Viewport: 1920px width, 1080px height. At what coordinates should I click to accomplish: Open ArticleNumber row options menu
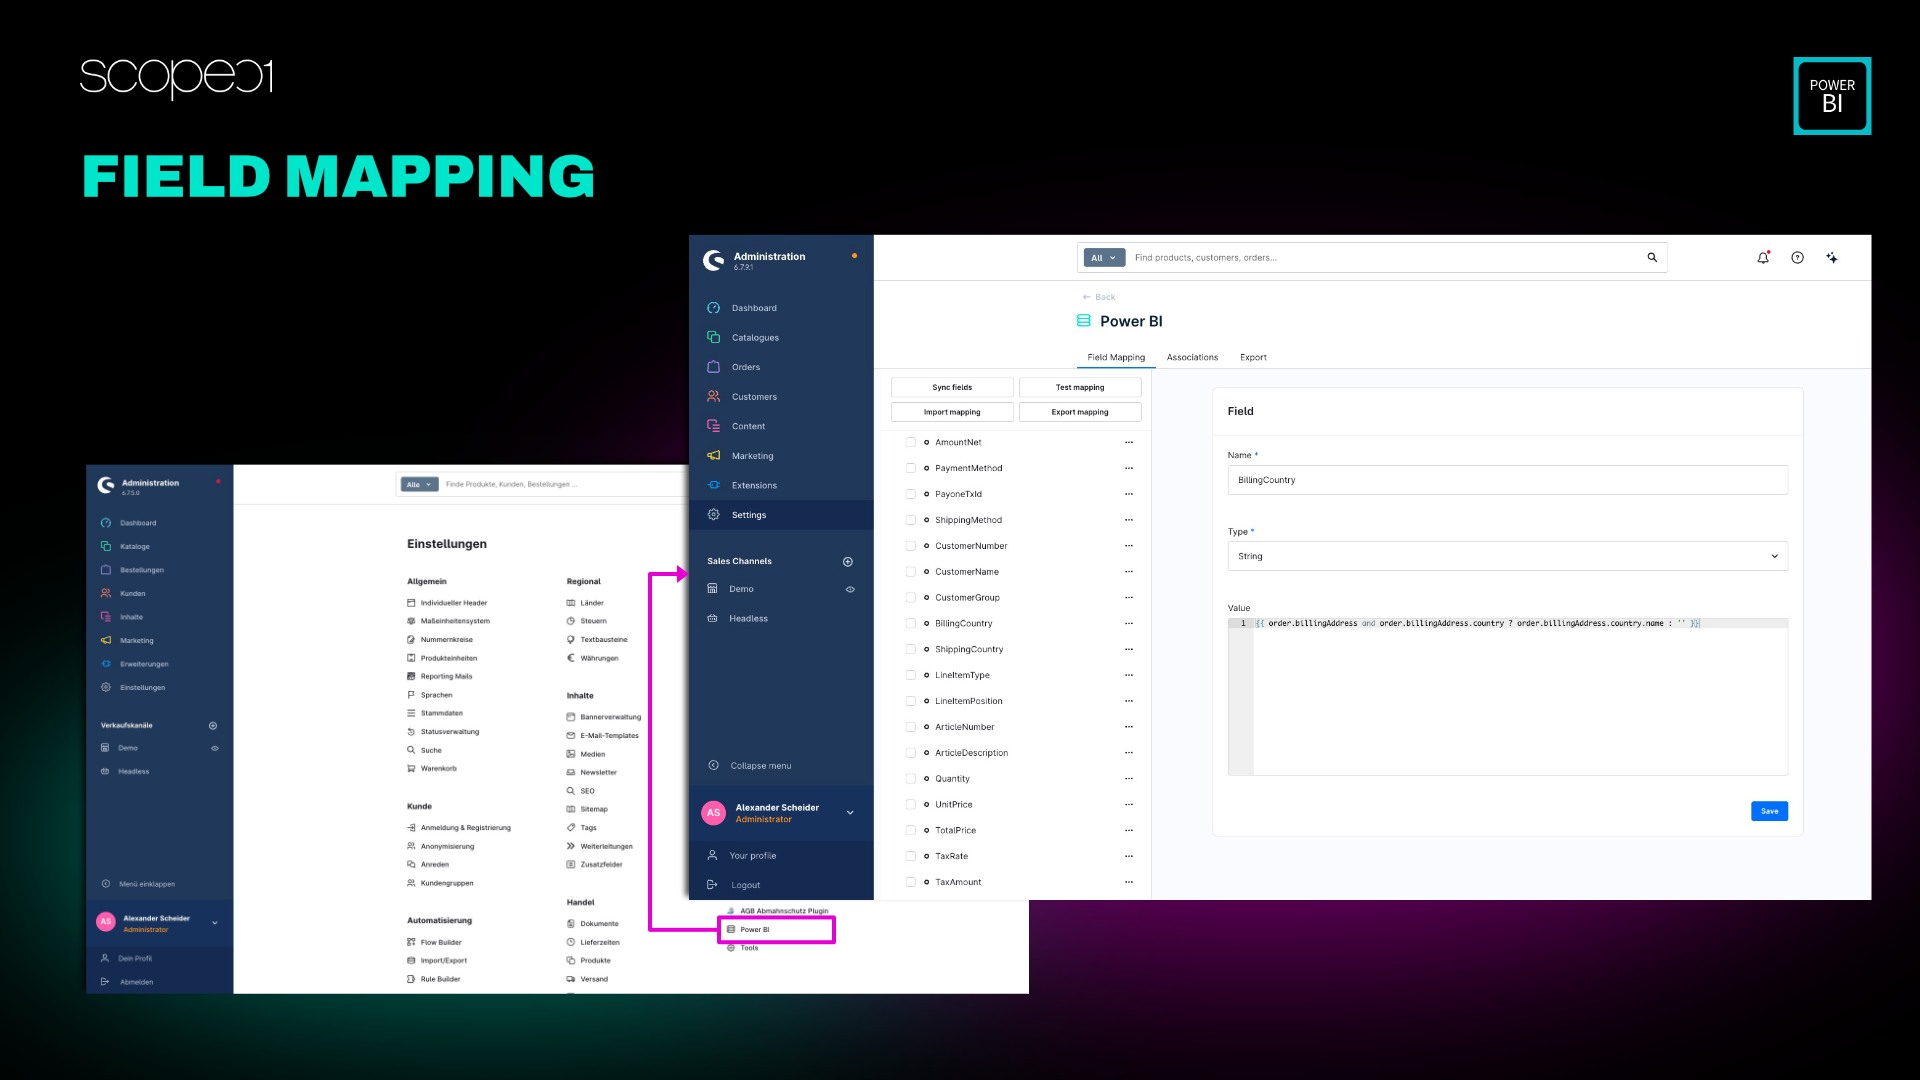tap(1129, 727)
